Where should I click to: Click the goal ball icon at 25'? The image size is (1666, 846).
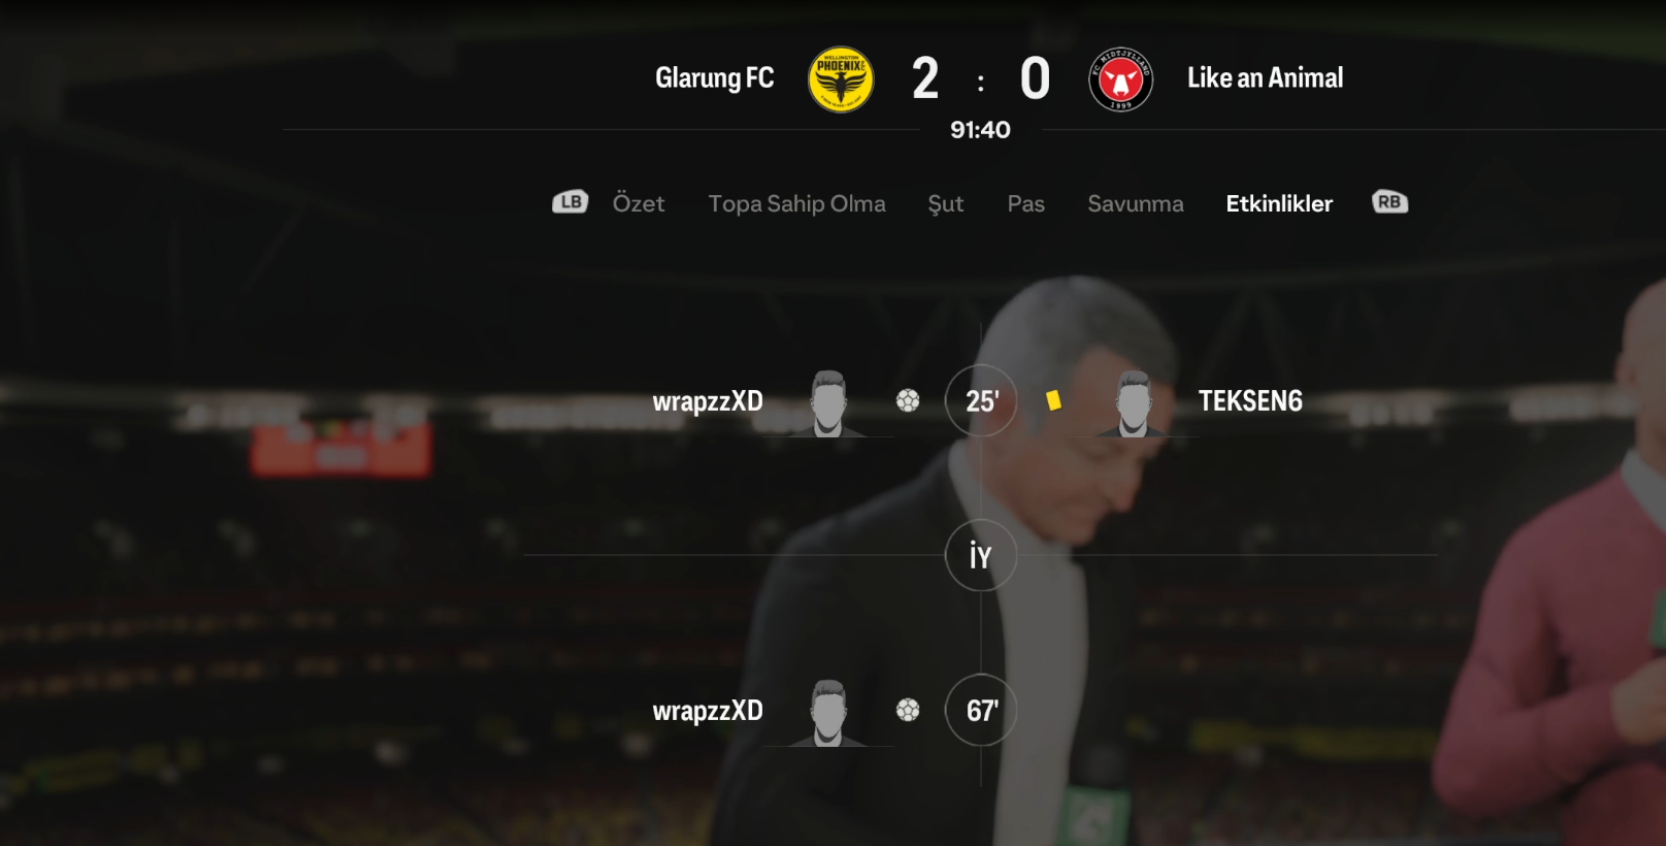[x=908, y=401]
